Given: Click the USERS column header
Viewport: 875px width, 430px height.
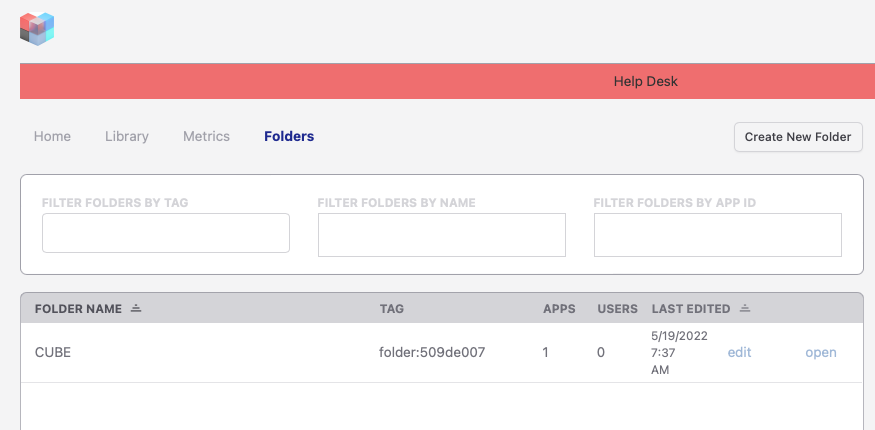Looking at the screenshot, I should (617, 308).
